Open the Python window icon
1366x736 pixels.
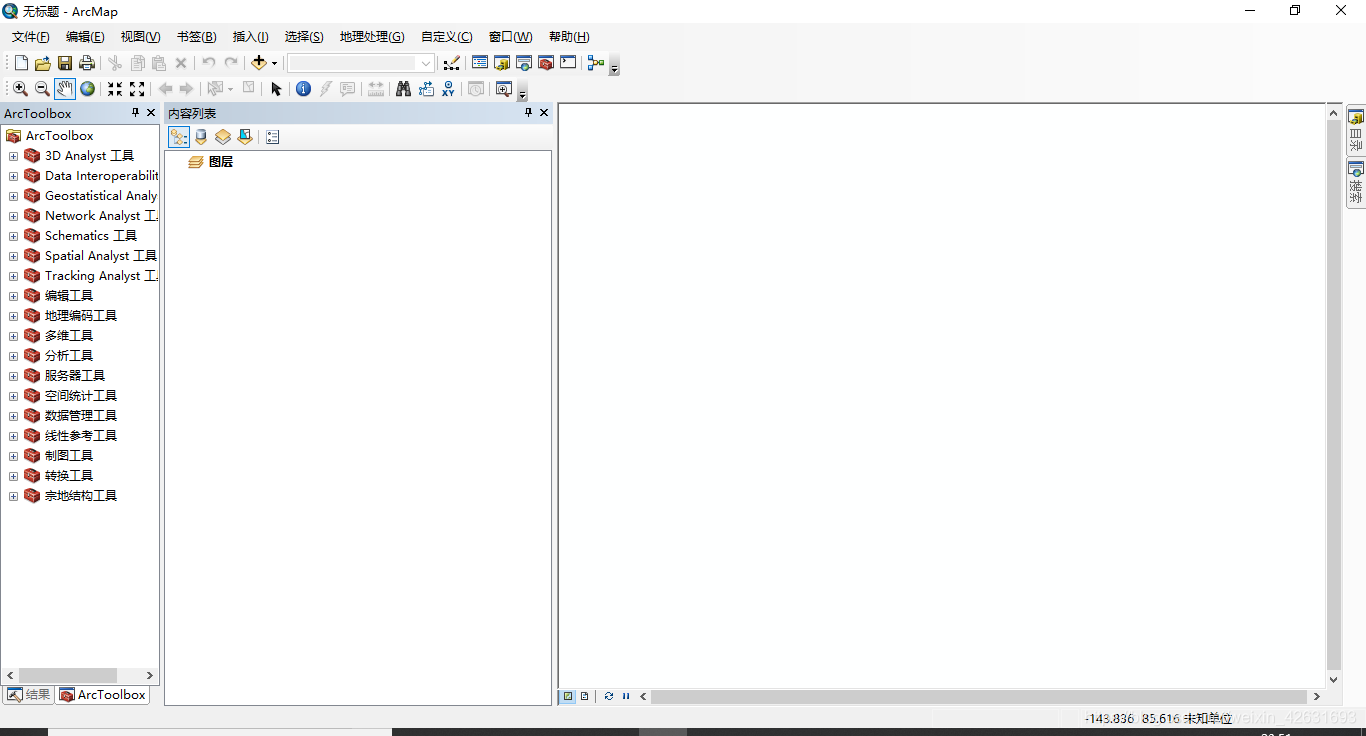[568, 63]
